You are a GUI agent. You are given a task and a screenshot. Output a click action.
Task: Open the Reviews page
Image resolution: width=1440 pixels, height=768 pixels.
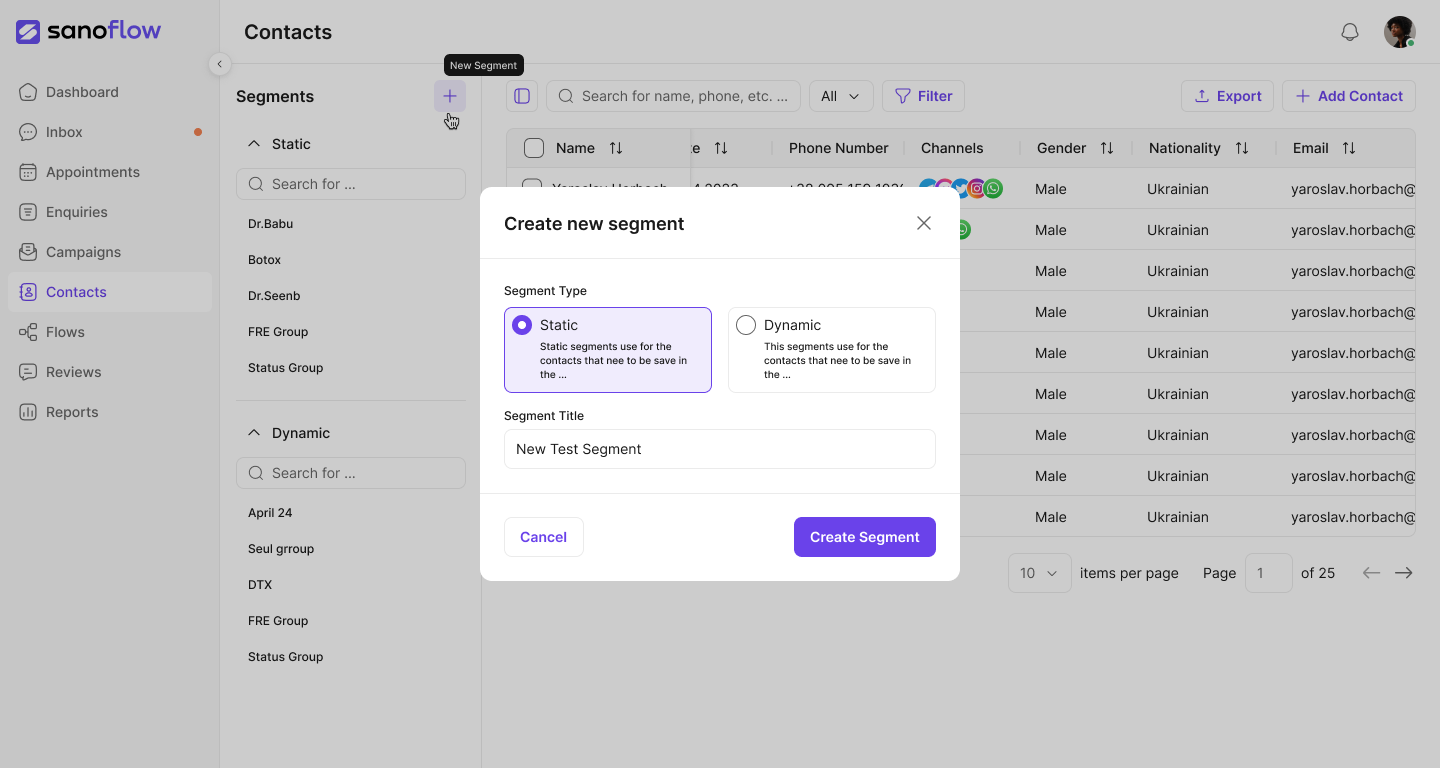coord(109,372)
